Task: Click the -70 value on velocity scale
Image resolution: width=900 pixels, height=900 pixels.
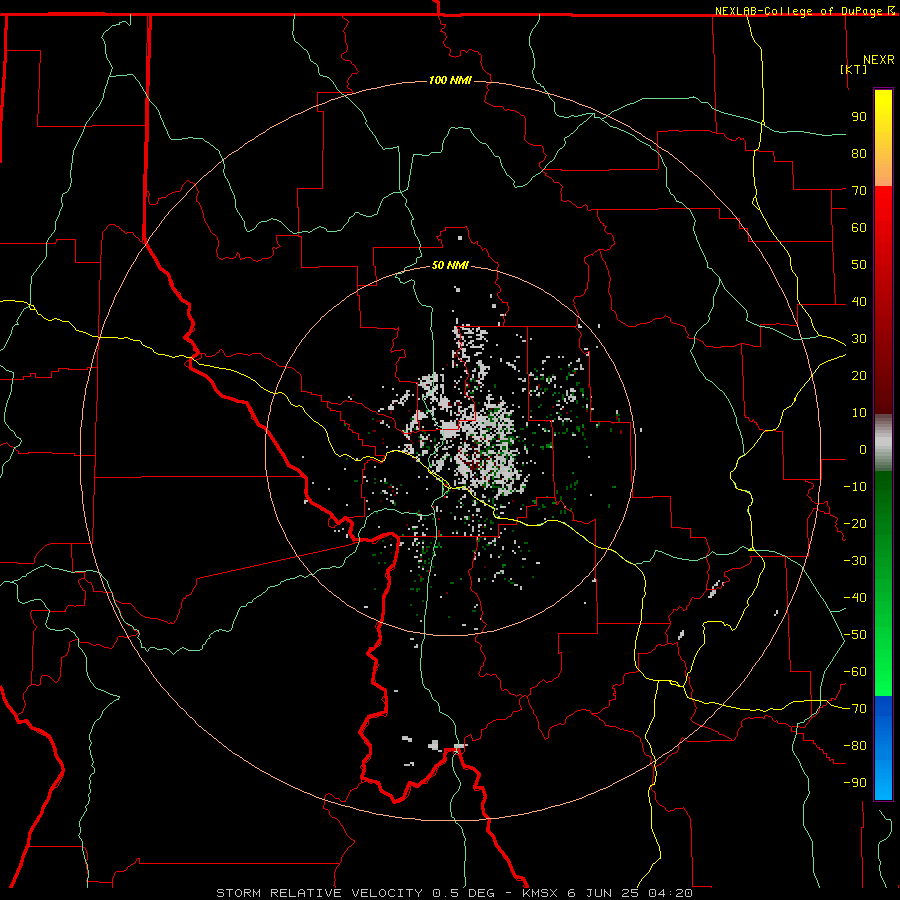Action: (x=855, y=709)
